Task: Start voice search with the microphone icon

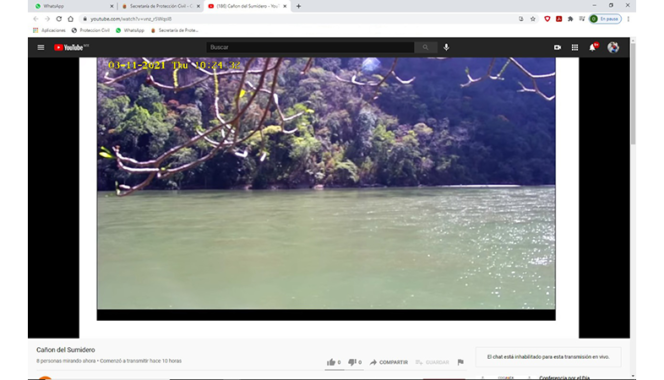Action: (446, 47)
